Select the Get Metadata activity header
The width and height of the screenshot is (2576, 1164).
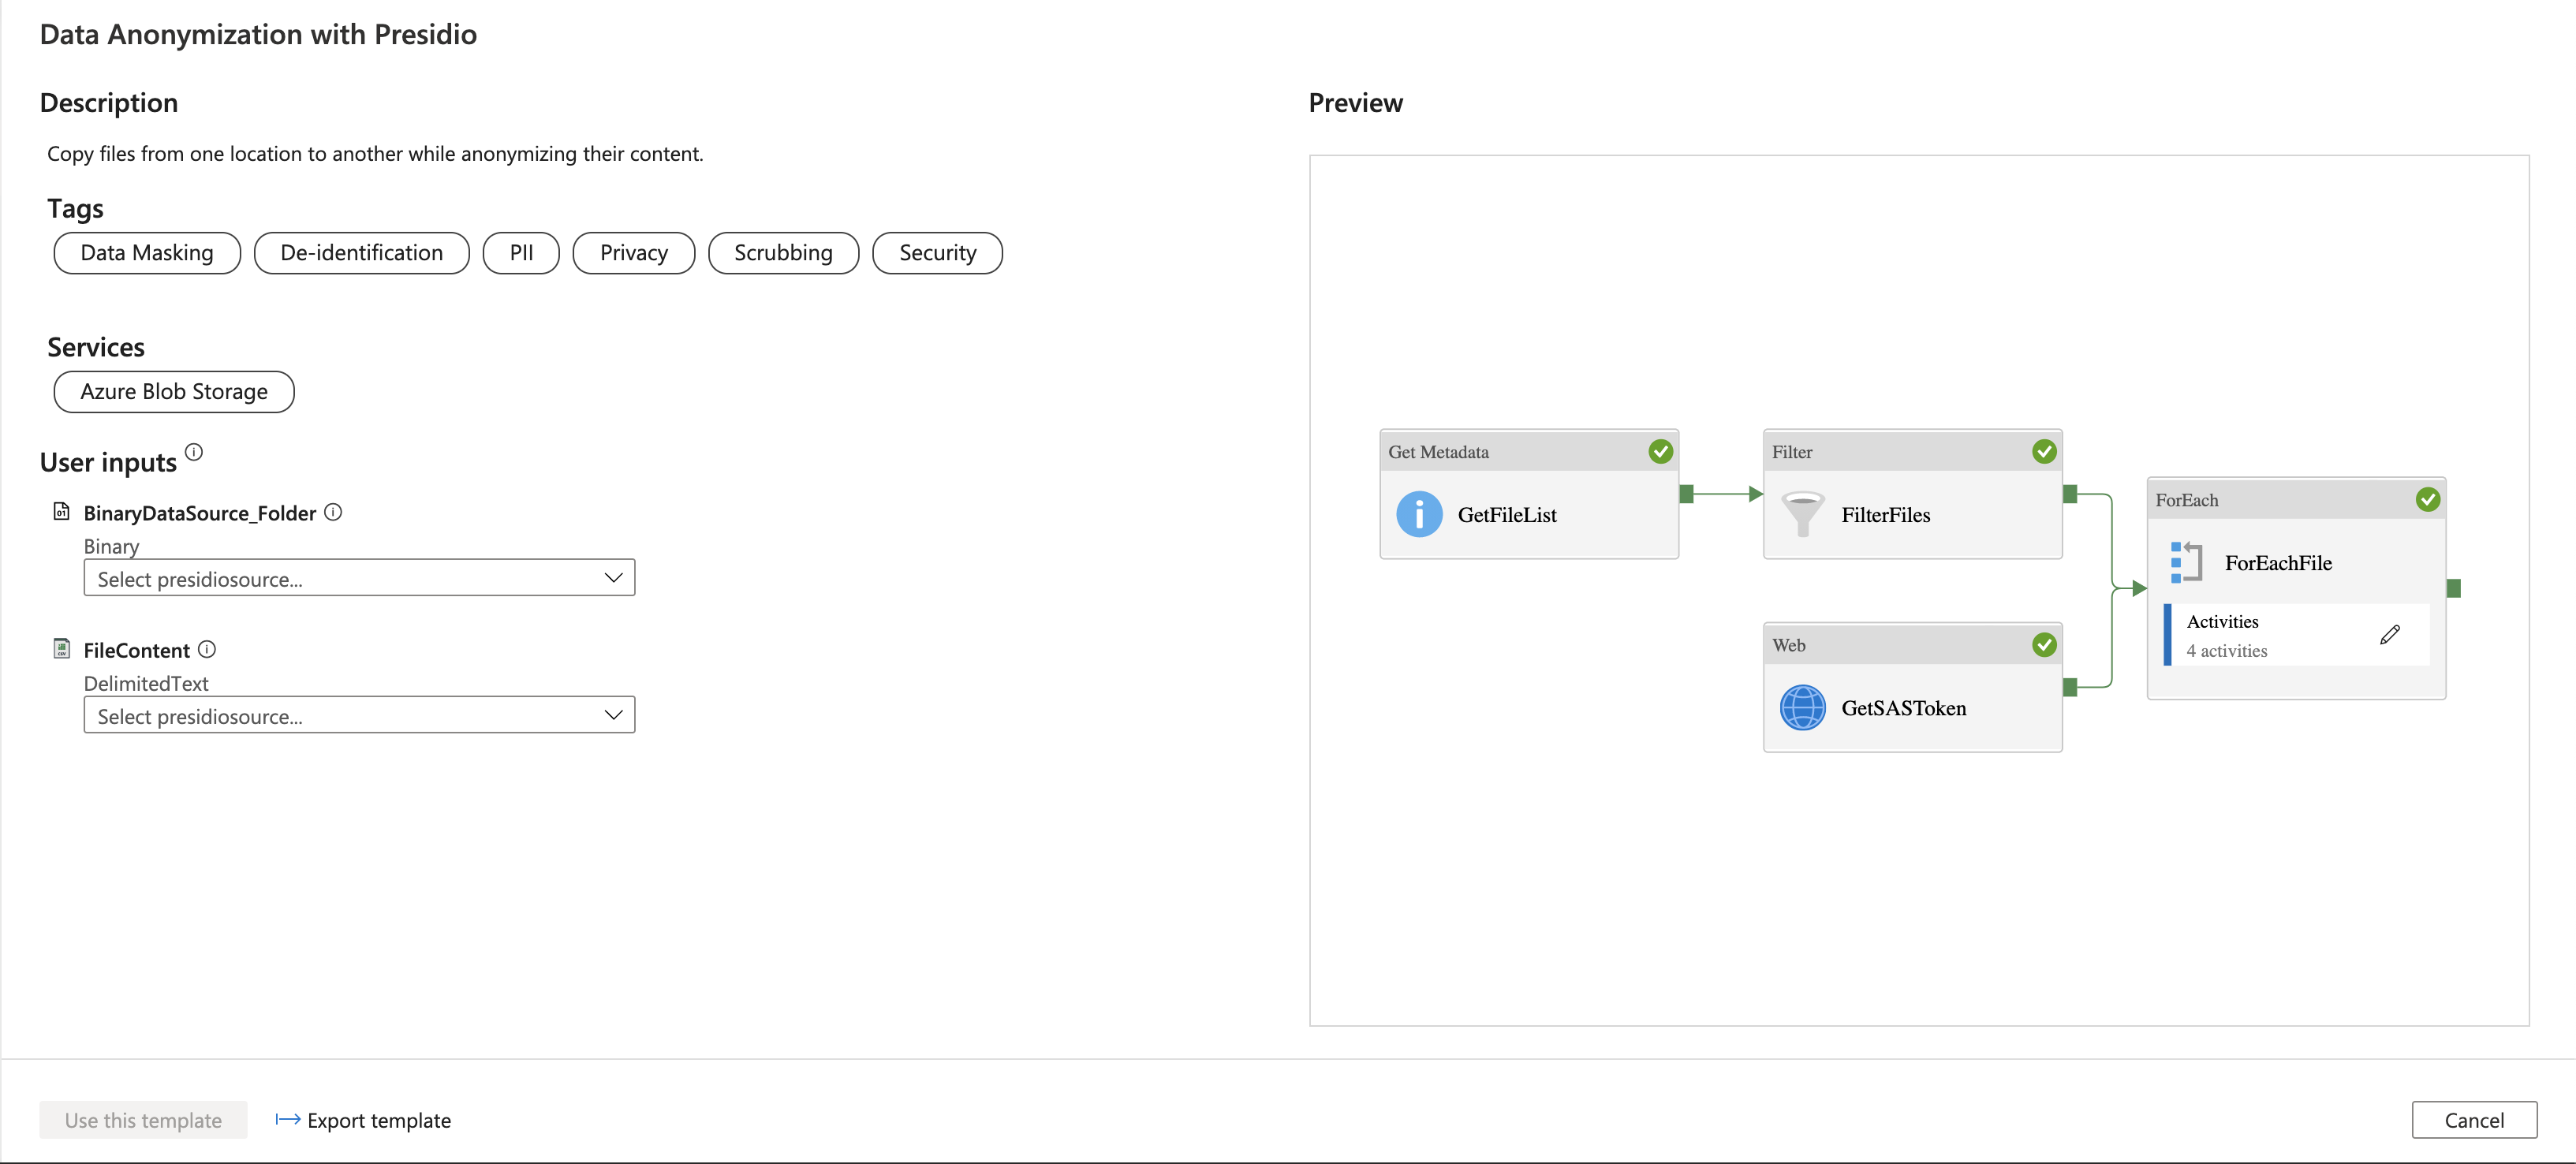point(1529,452)
